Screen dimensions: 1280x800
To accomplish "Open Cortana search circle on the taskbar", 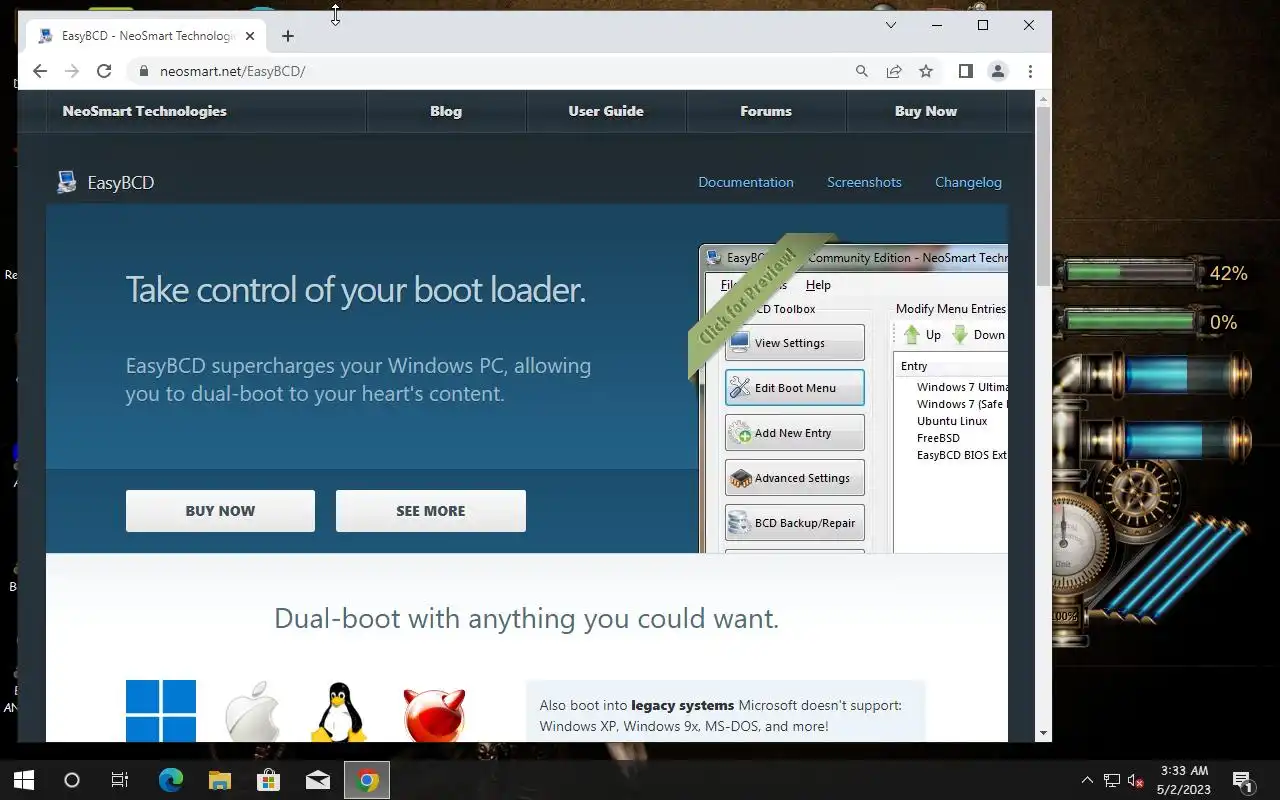I will pos(72,780).
